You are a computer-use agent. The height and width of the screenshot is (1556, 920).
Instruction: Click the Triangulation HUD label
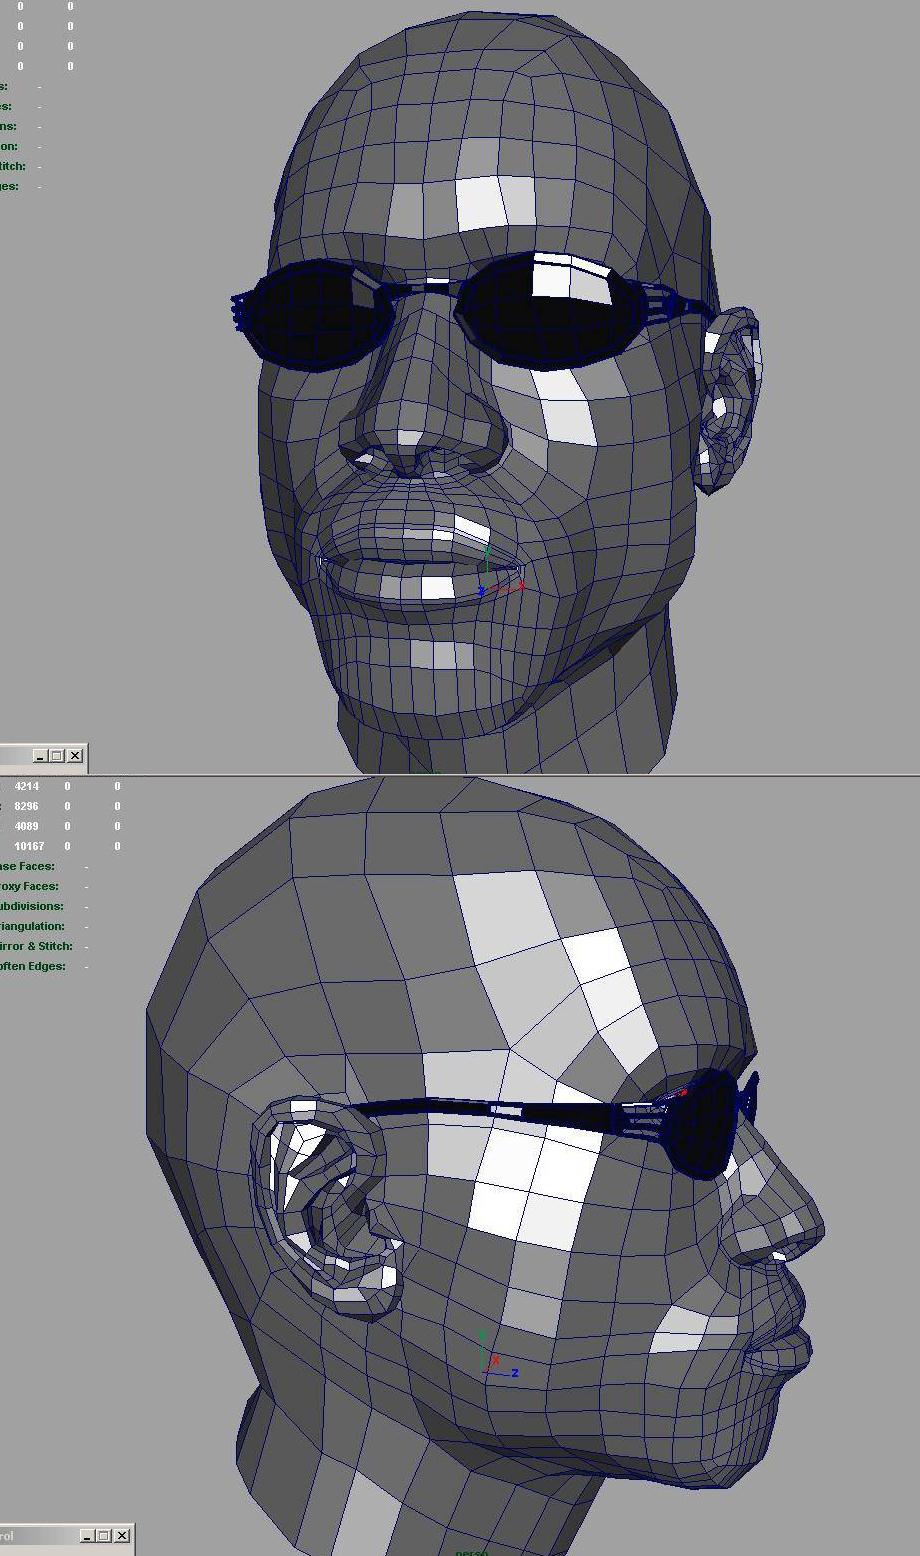click(32, 926)
